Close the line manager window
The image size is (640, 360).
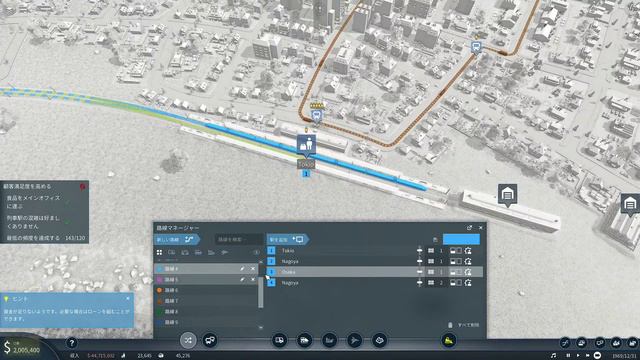coord(480,228)
